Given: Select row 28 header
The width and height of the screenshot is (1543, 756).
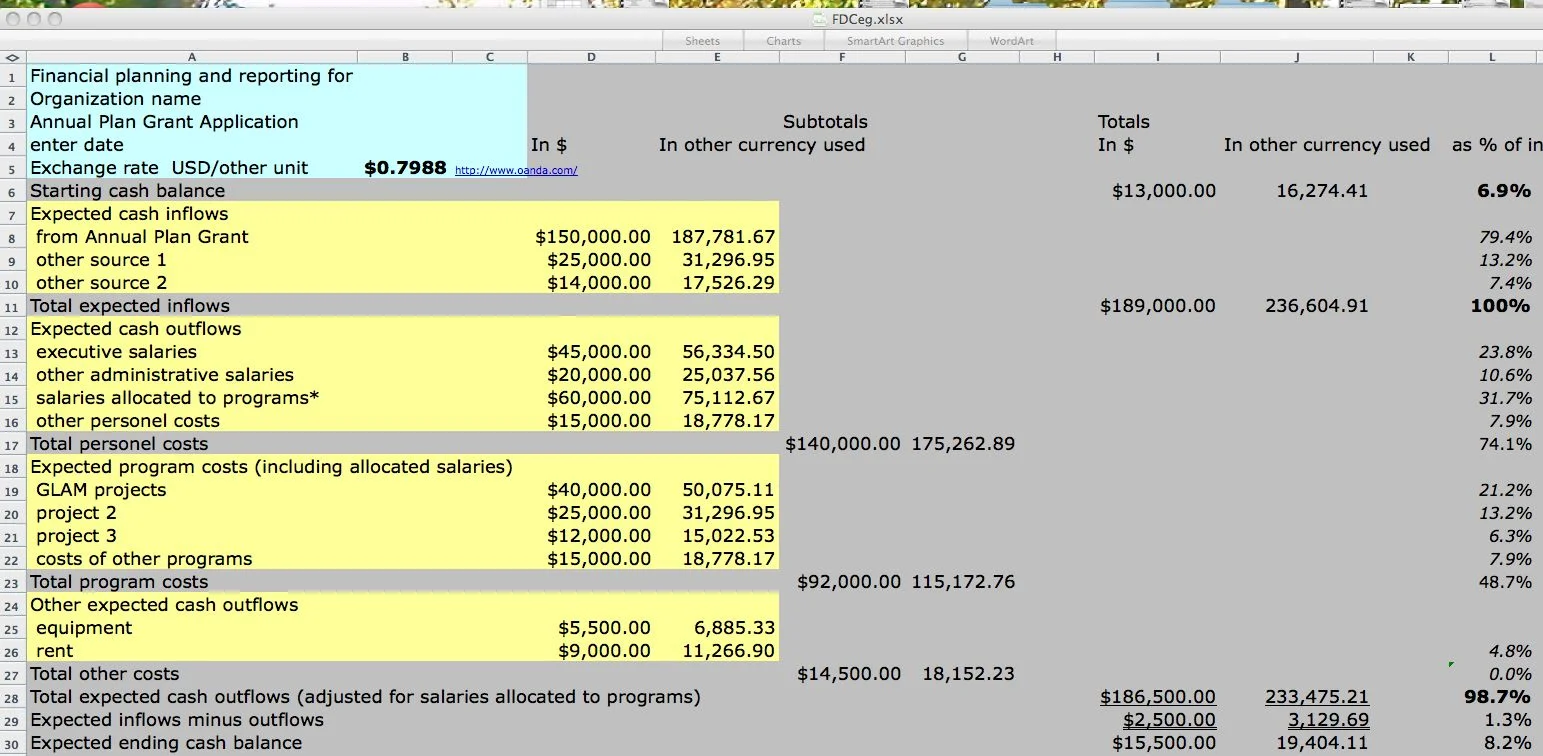Looking at the screenshot, I should pyautogui.click(x=12, y=697).
